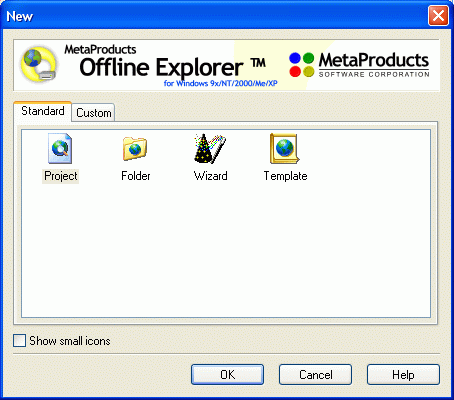Click the Project label text

(x=61, y=176)
